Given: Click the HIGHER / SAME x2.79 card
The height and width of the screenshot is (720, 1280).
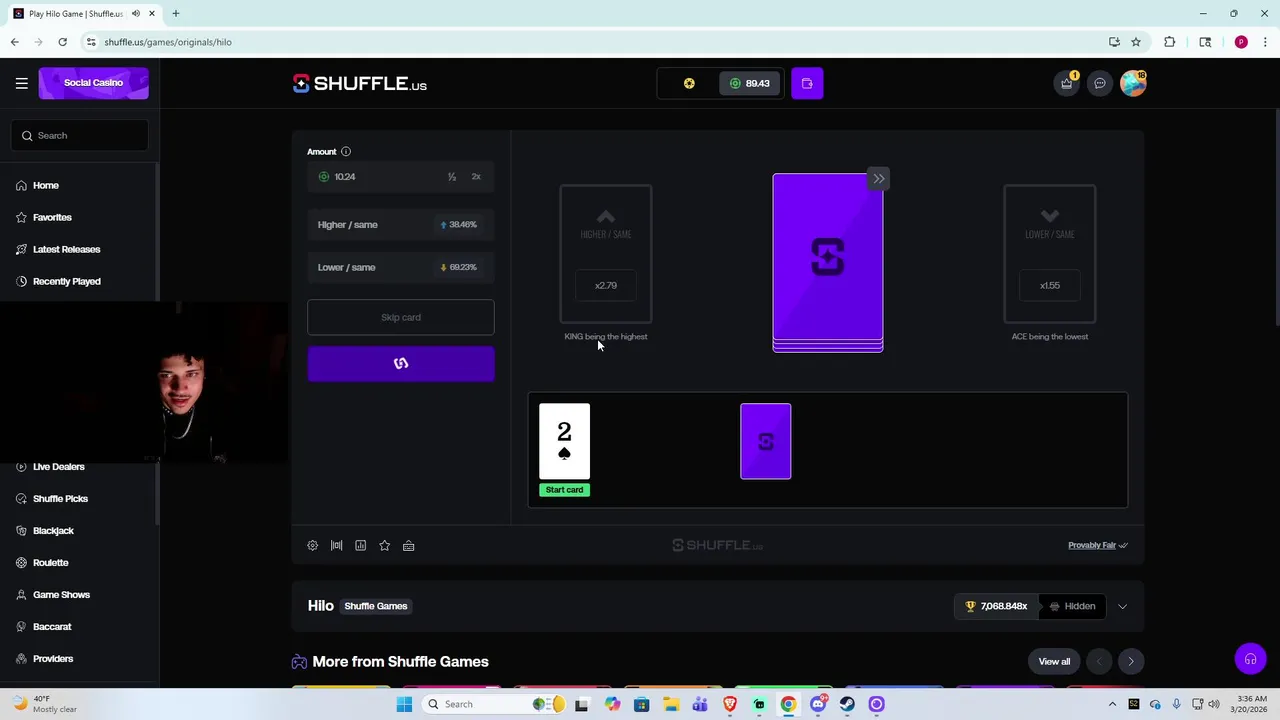Looking at the screenshot, I should 606,254.
